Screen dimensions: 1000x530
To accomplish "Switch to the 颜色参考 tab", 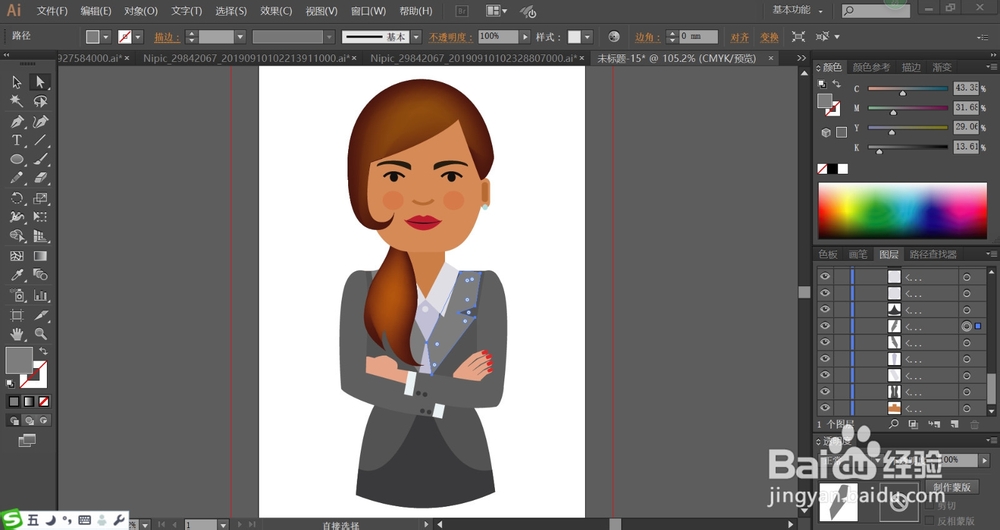I will 871,67.
